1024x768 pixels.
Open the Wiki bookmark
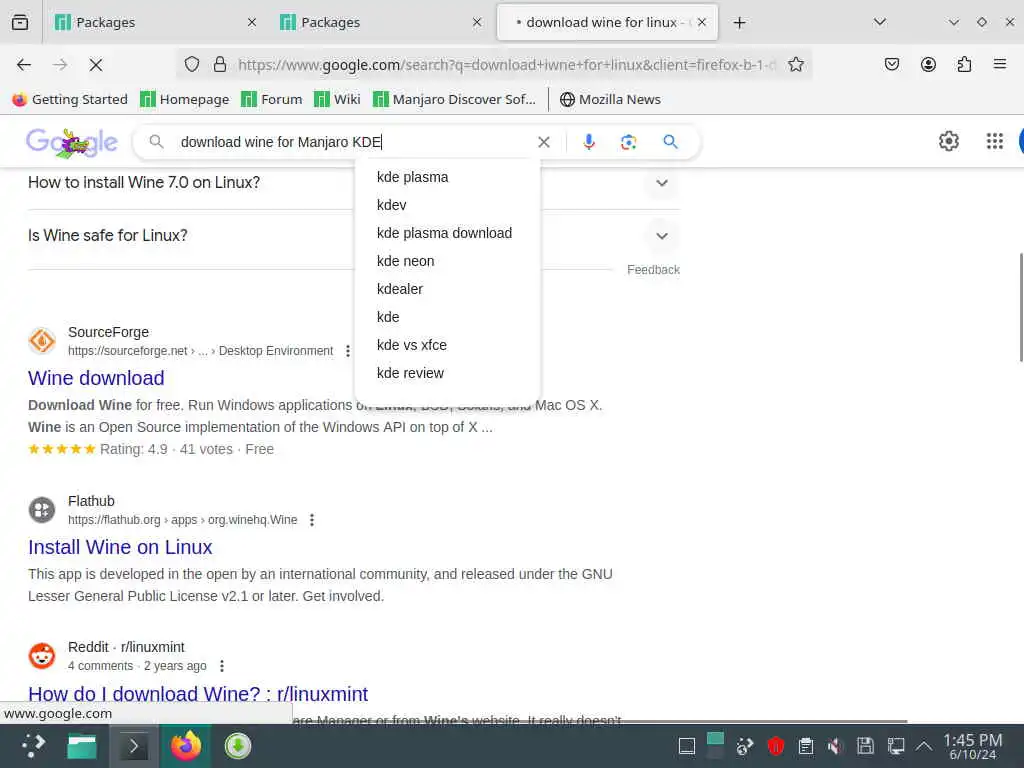pyautogui.click(x=337, y=99)
